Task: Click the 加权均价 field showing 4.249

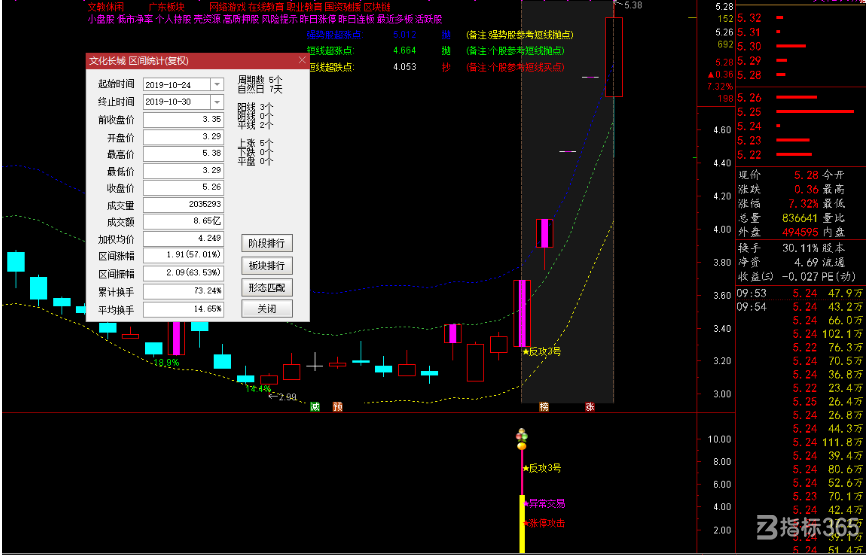Action: tap(183, 238)
